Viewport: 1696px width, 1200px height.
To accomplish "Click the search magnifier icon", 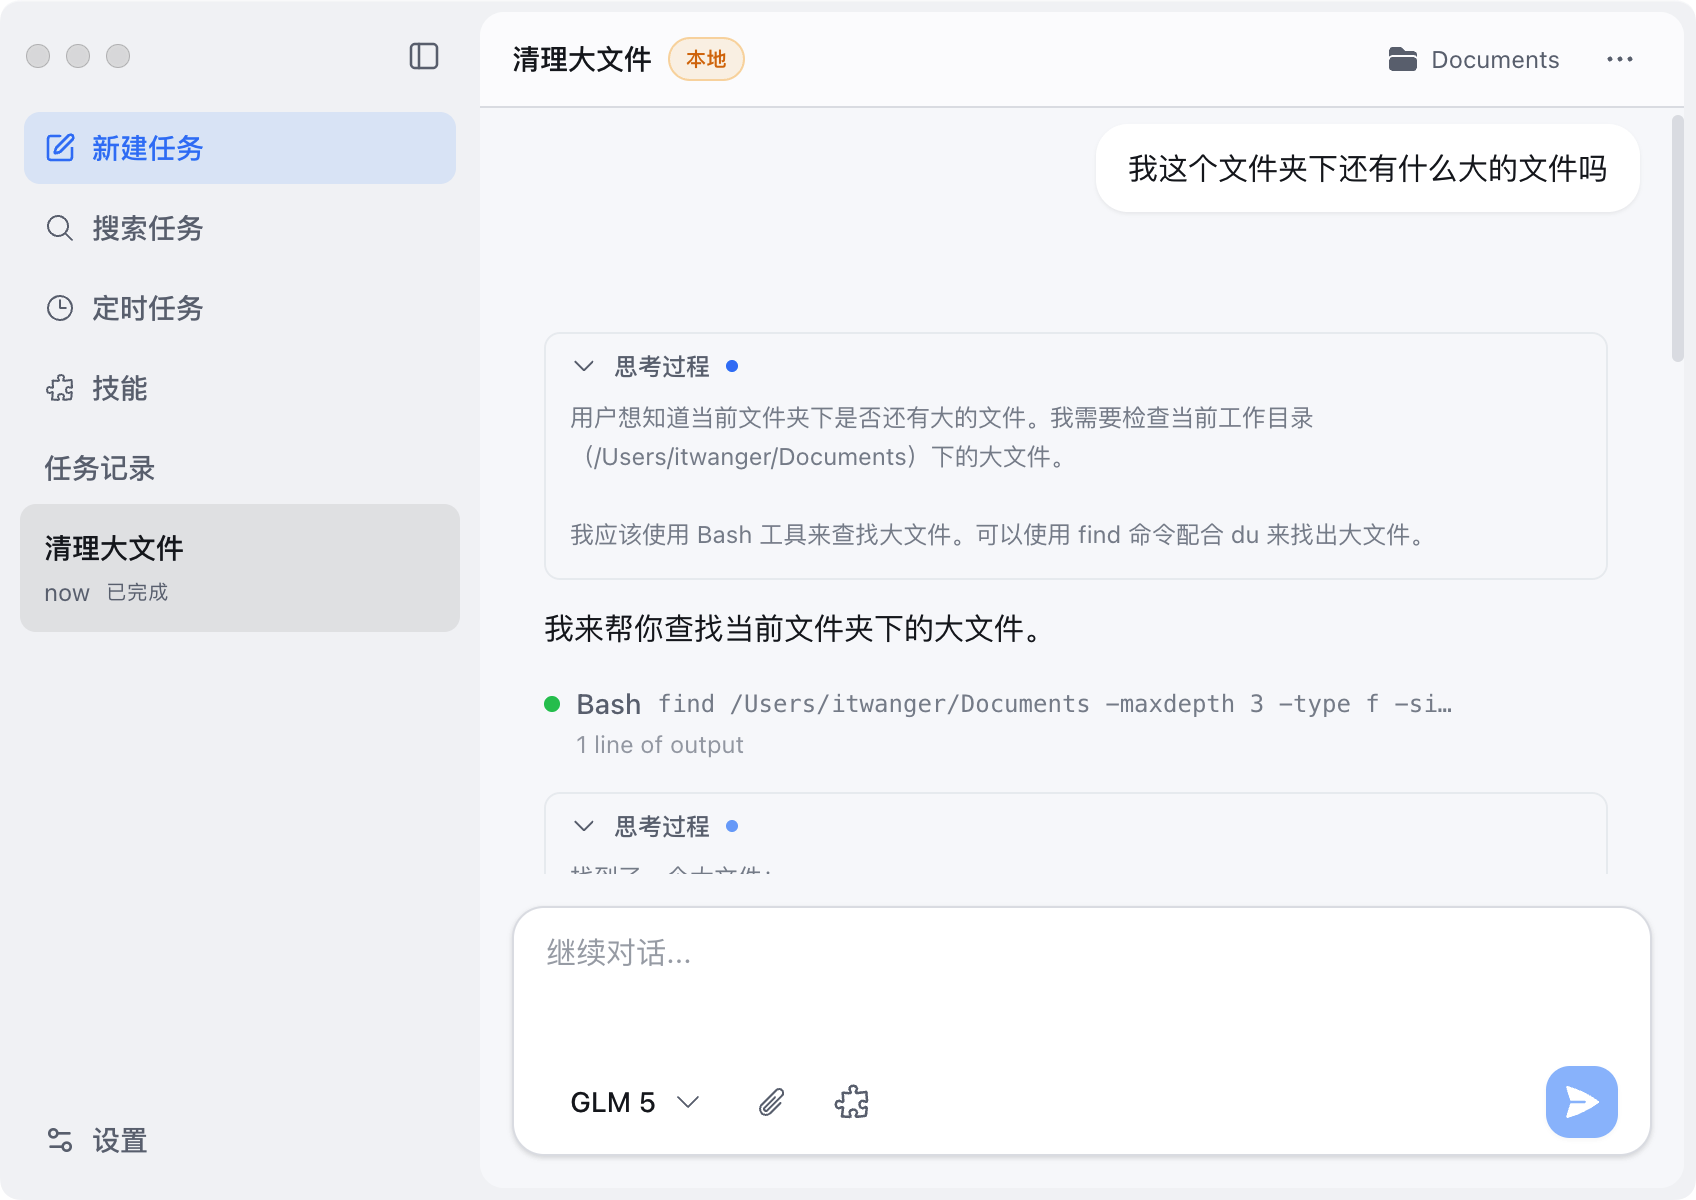I will coord(60,228).
